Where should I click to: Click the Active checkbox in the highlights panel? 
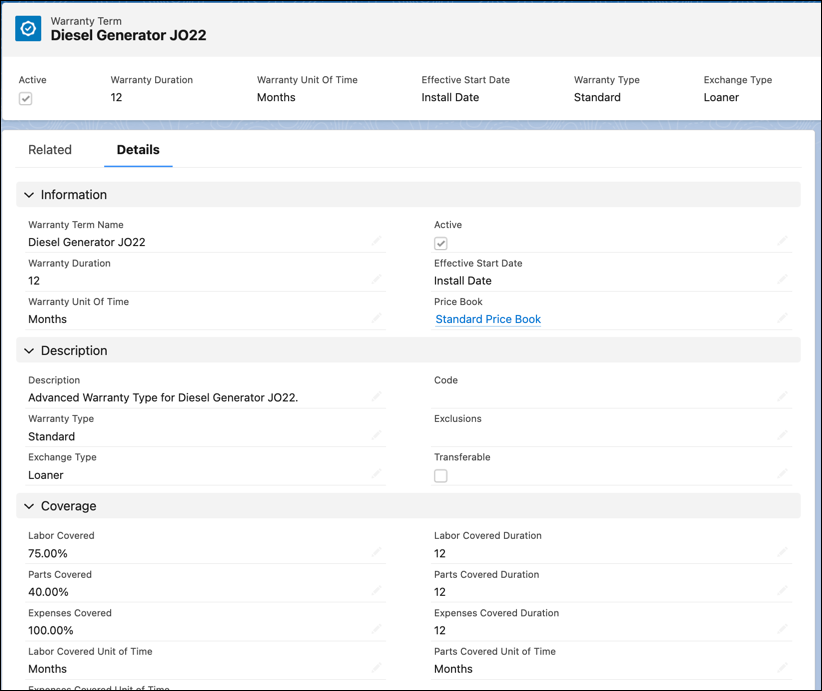point(25,98)
